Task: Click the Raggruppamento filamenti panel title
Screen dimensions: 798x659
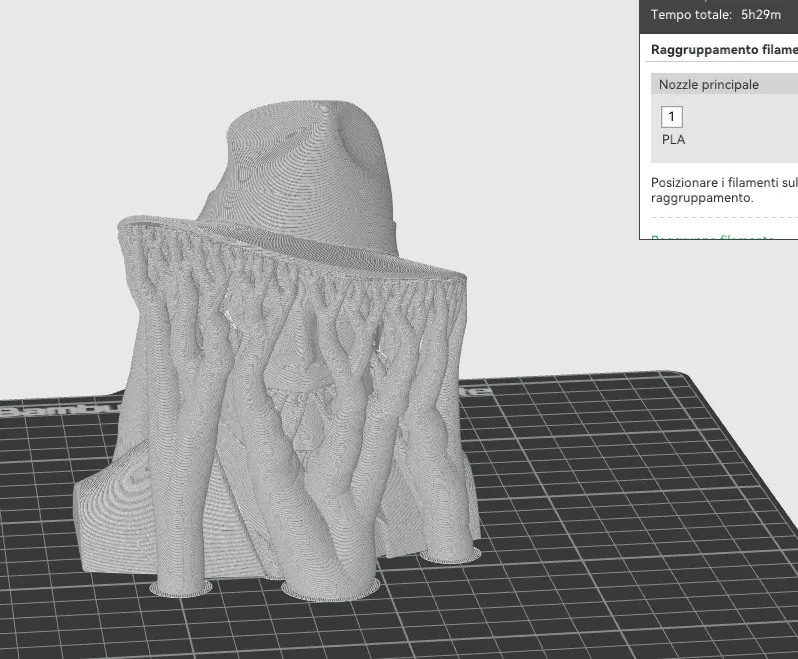Action: click(724, 49)
